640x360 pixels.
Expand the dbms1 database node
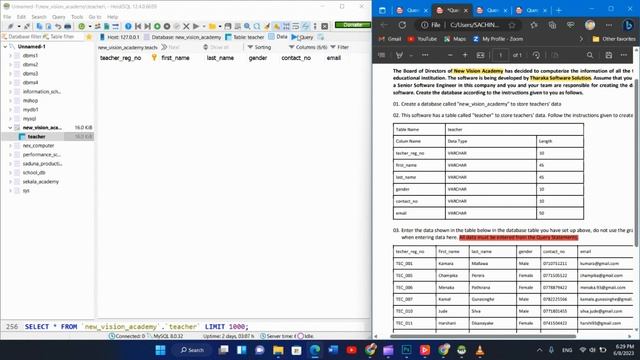pos(11,56)
